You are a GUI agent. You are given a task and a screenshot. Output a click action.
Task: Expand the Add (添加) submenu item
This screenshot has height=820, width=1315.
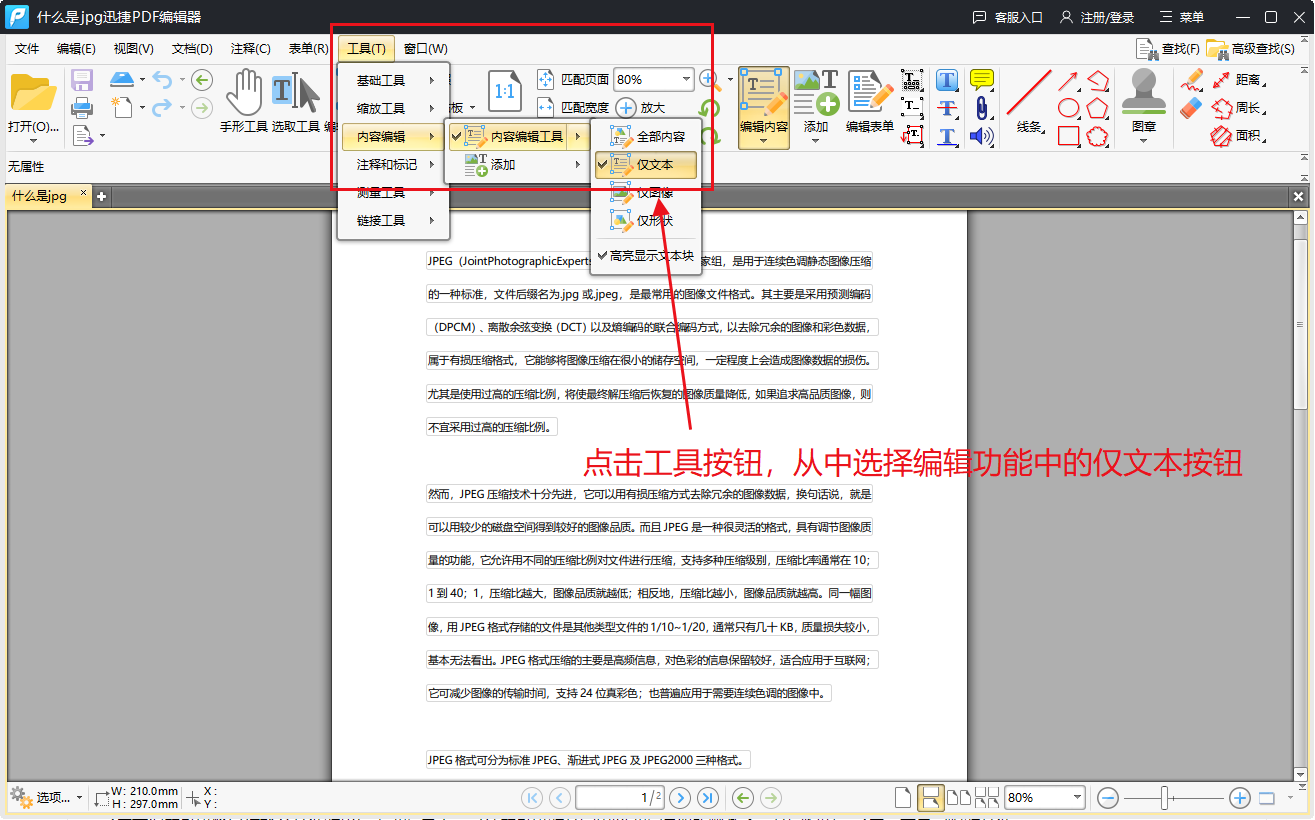pyautogui.click(x=517, y=165)
